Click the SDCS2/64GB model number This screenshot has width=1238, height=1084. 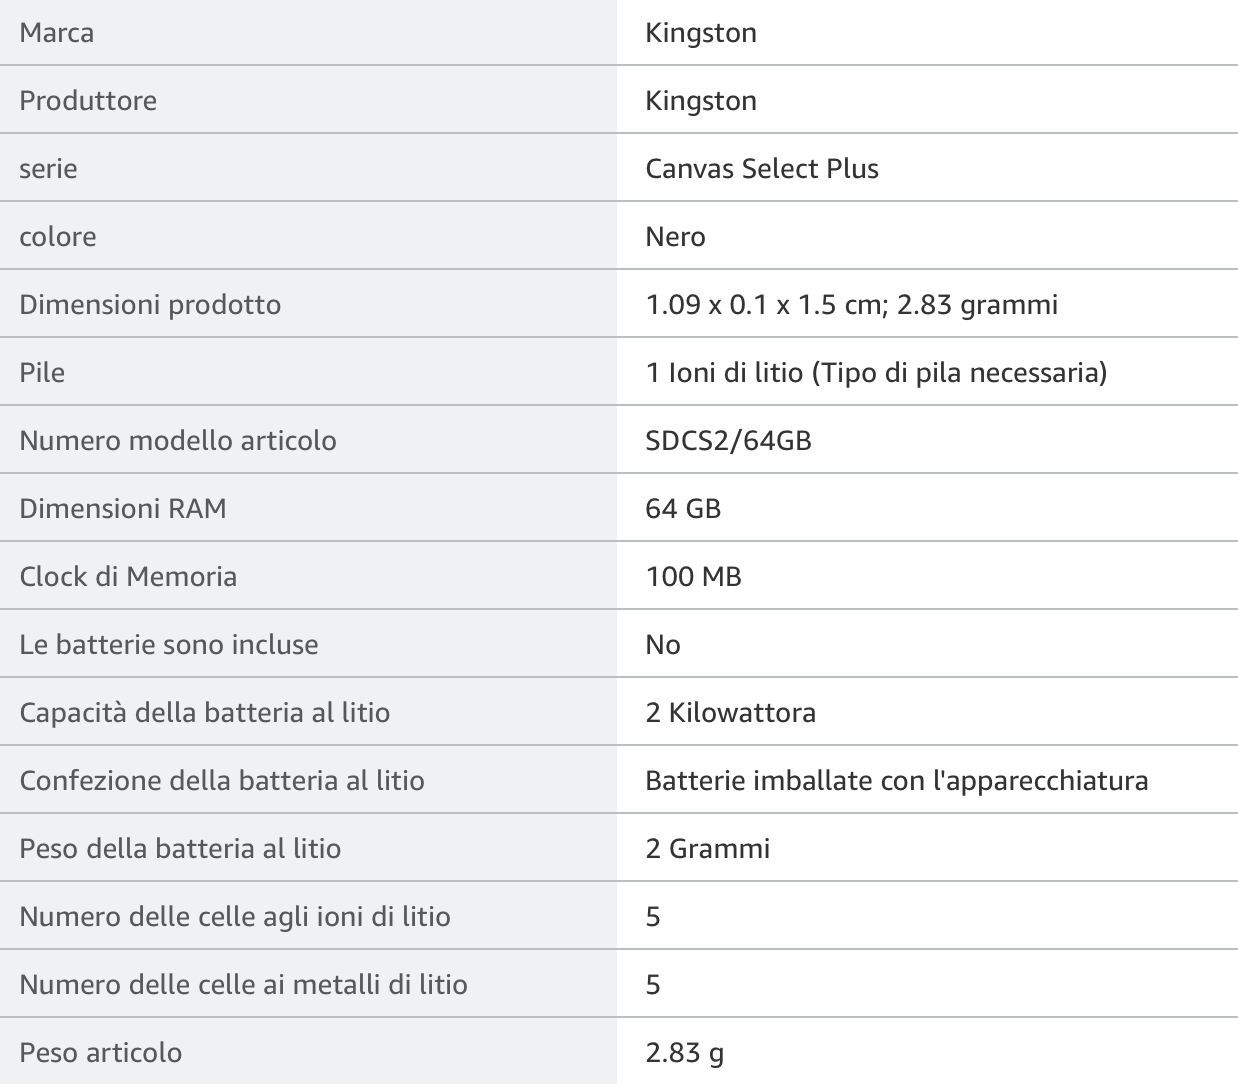pos(728,441)
